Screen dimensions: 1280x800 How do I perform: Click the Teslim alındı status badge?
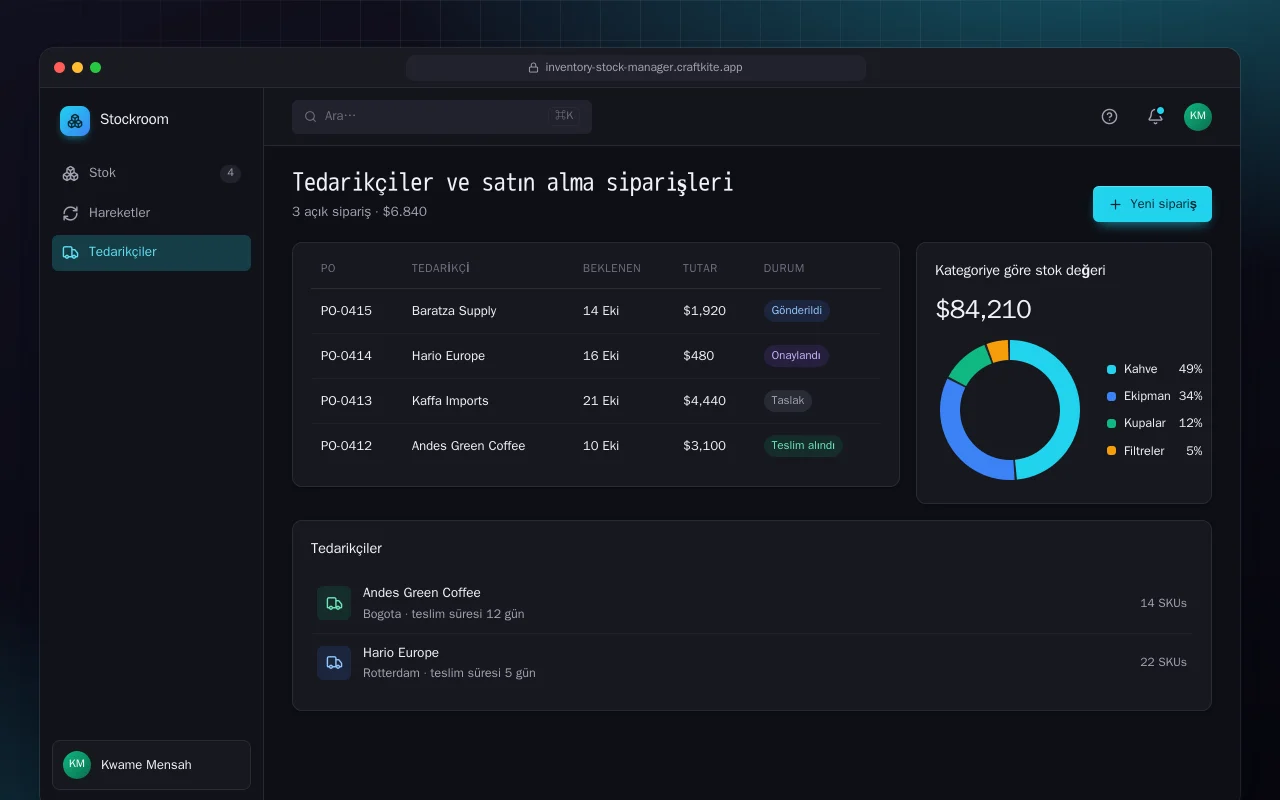coord(803,446)
